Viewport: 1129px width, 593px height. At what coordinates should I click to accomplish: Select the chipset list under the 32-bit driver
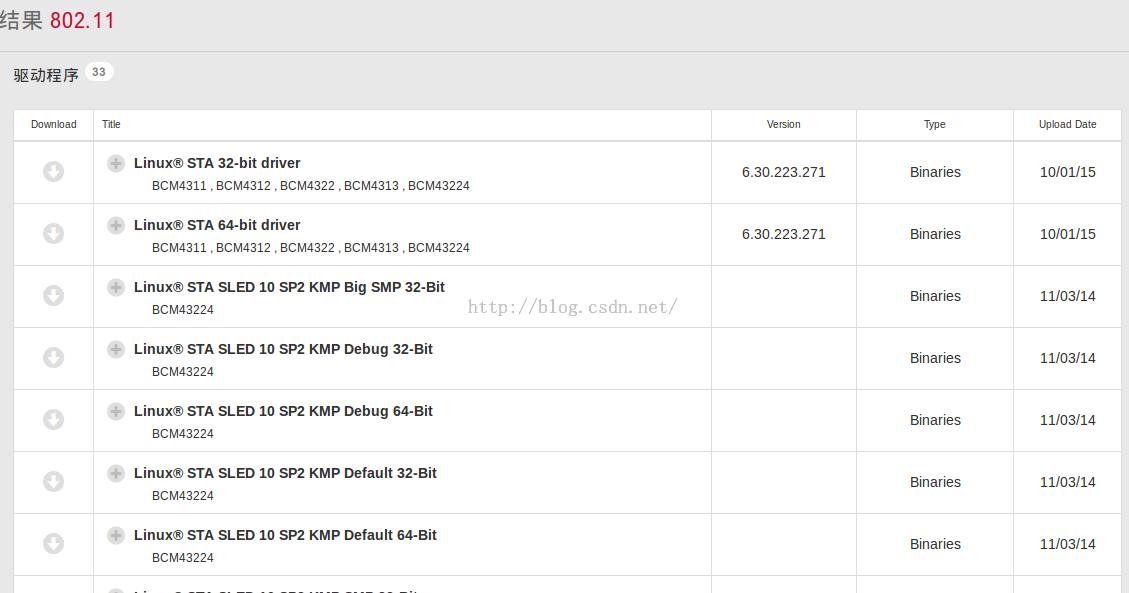310,186
